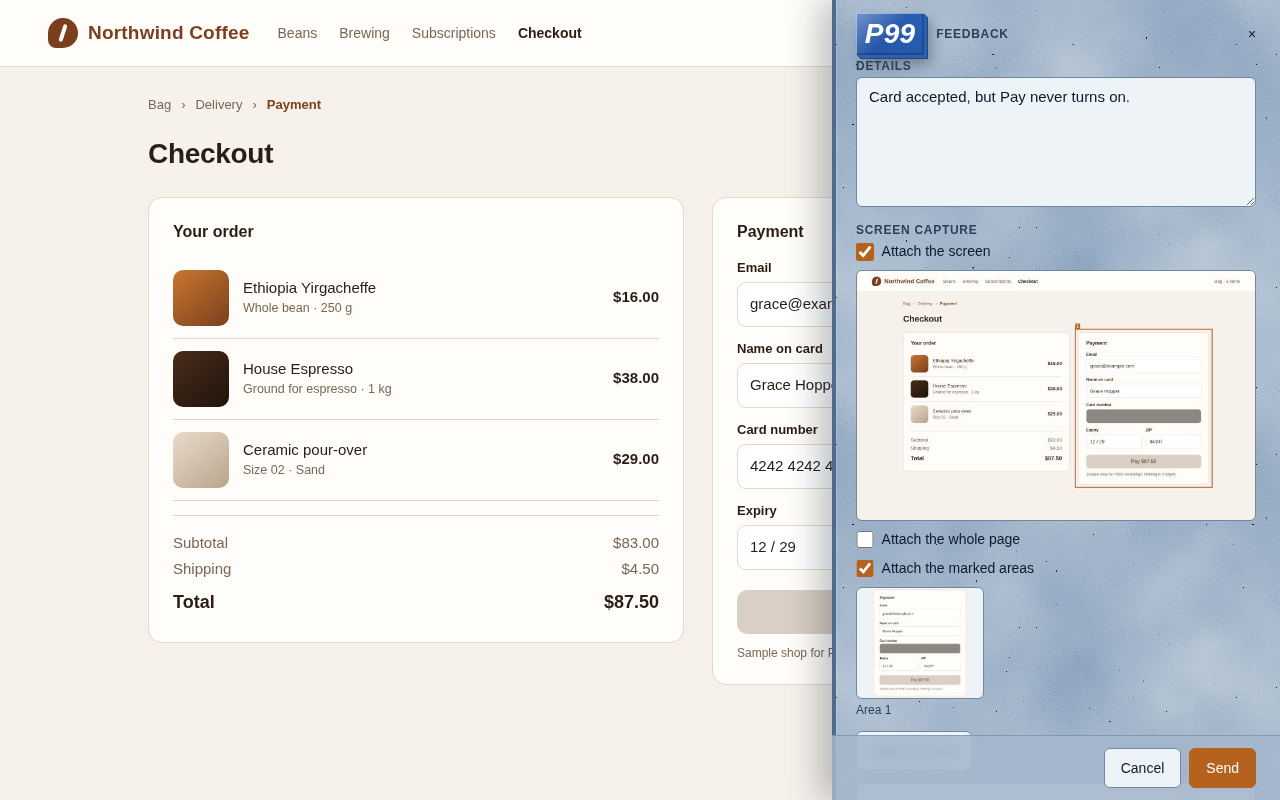Select the Checkout navigation item
This screenshot has height=800, width=1280.
click(550, 33)
